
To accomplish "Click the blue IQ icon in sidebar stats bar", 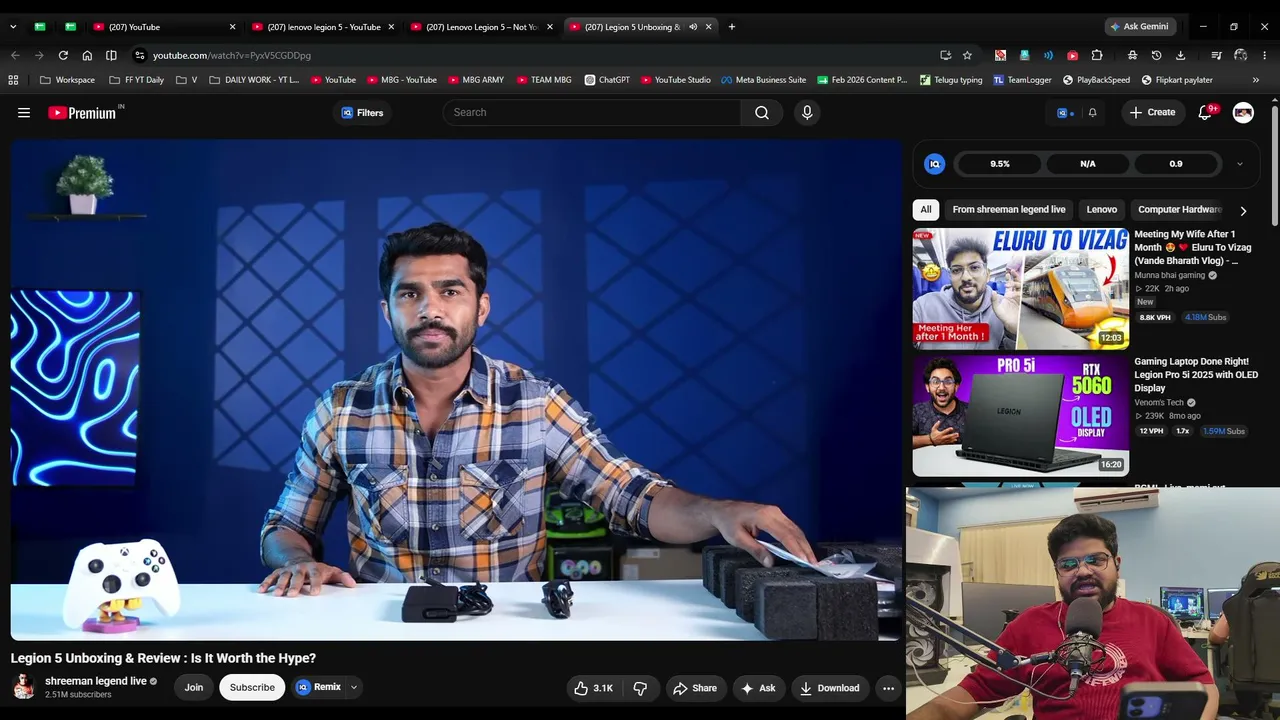I will click(934, 164).
